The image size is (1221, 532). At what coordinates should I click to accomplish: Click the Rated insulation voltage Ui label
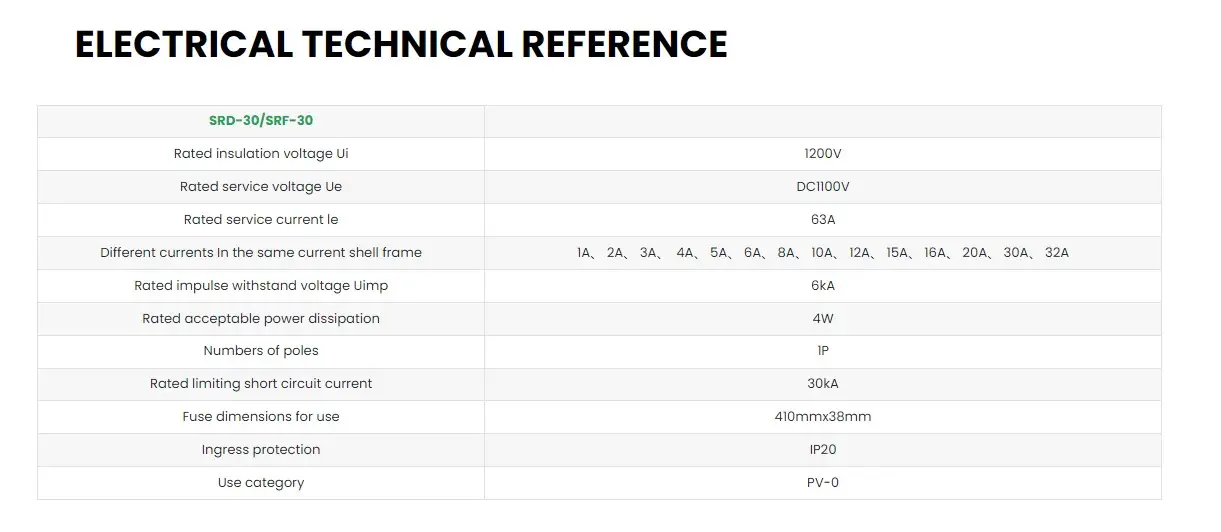click(x=261, y=154)
